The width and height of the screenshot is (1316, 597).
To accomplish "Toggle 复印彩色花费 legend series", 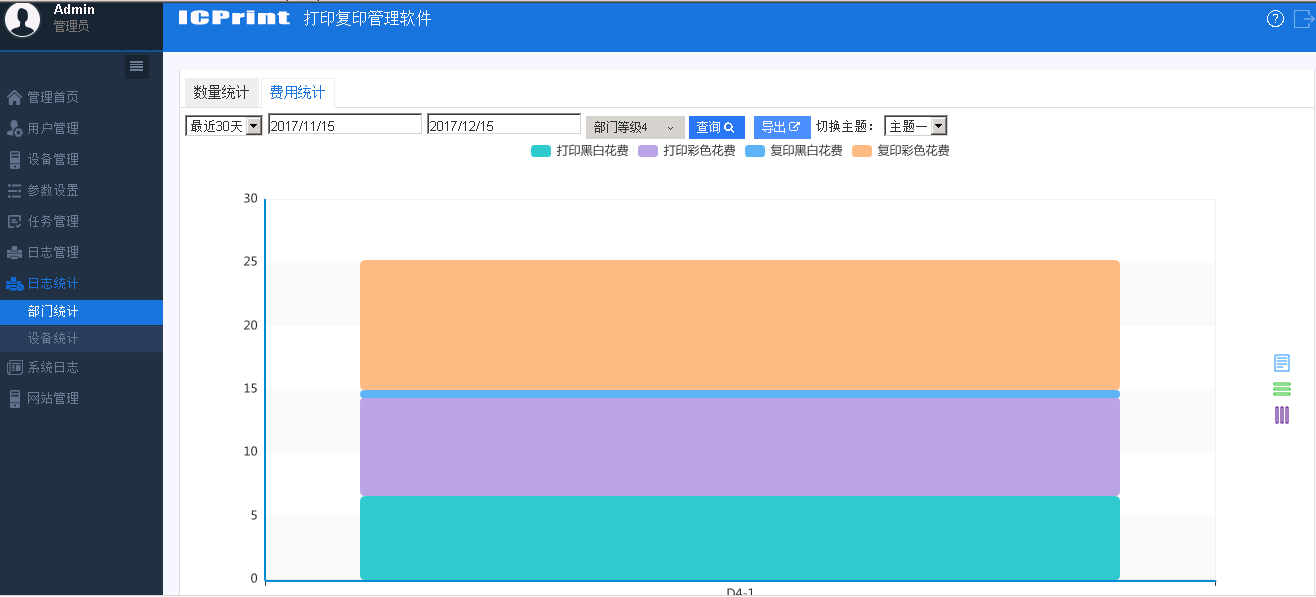I will pos(901,151).
